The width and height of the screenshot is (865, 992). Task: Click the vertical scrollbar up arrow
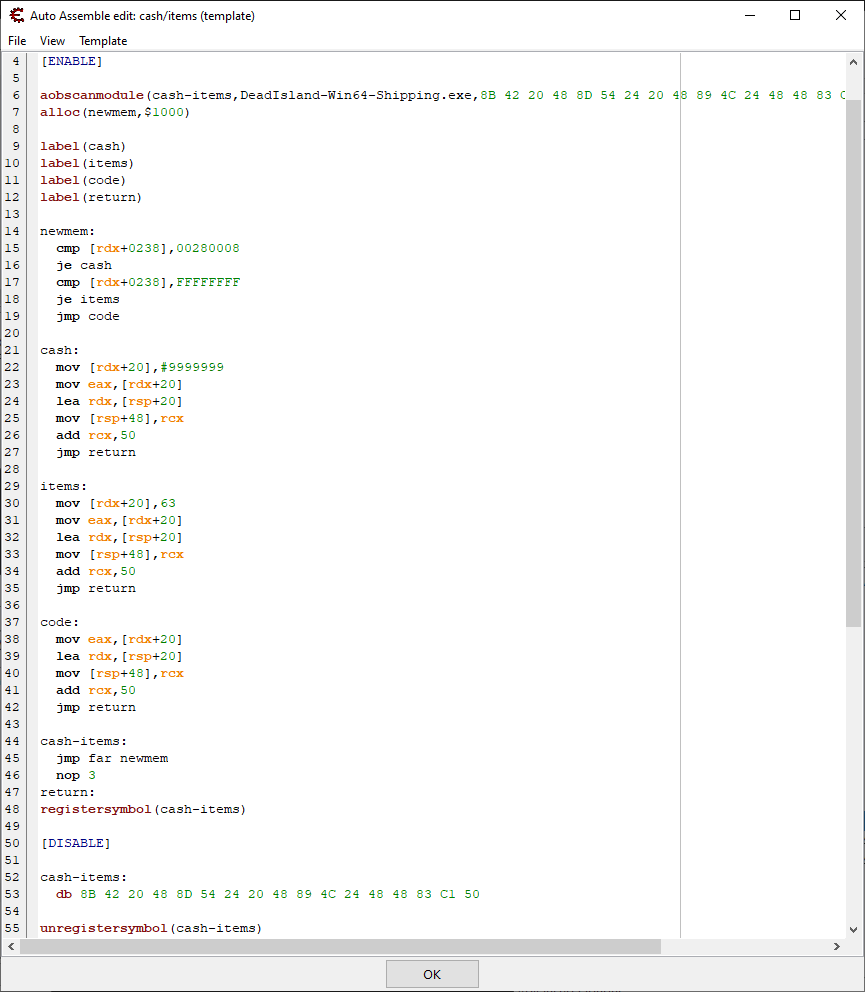853,62
